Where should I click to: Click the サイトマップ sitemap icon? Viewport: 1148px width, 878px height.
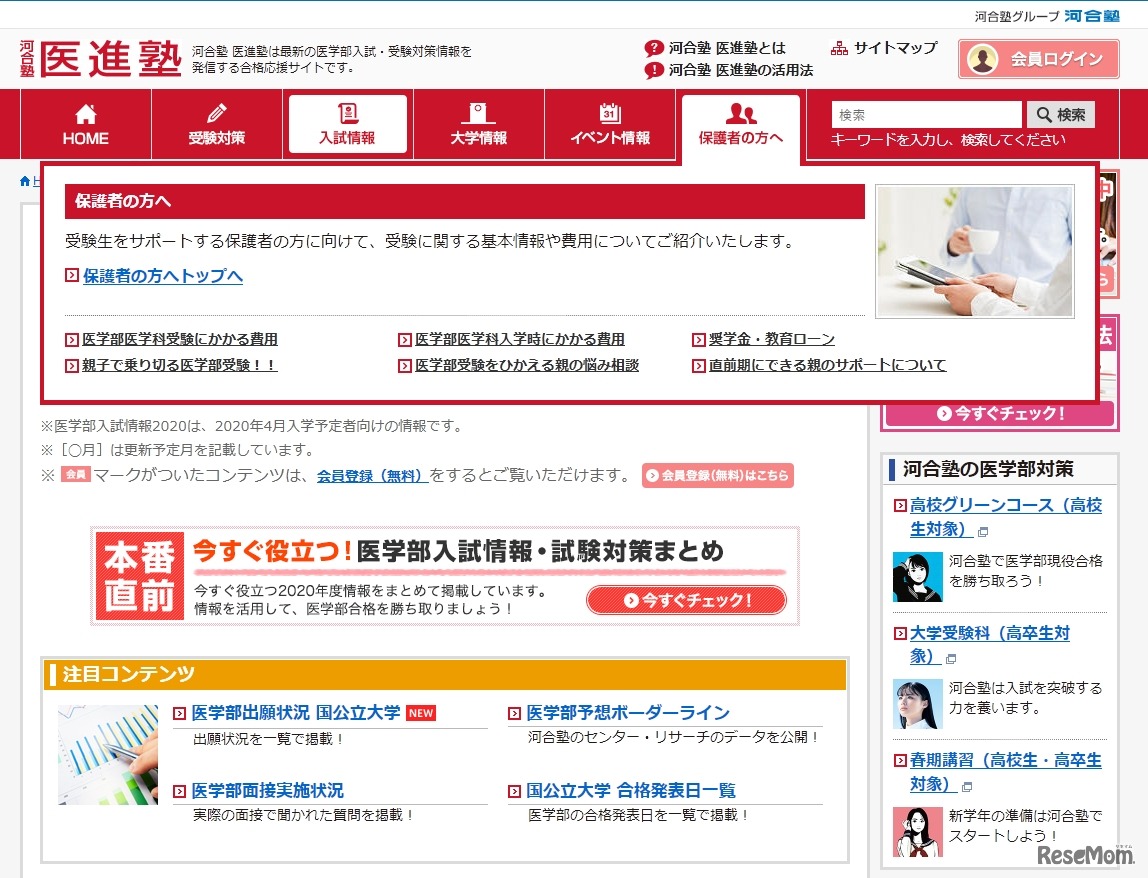(x=837, y=47)
